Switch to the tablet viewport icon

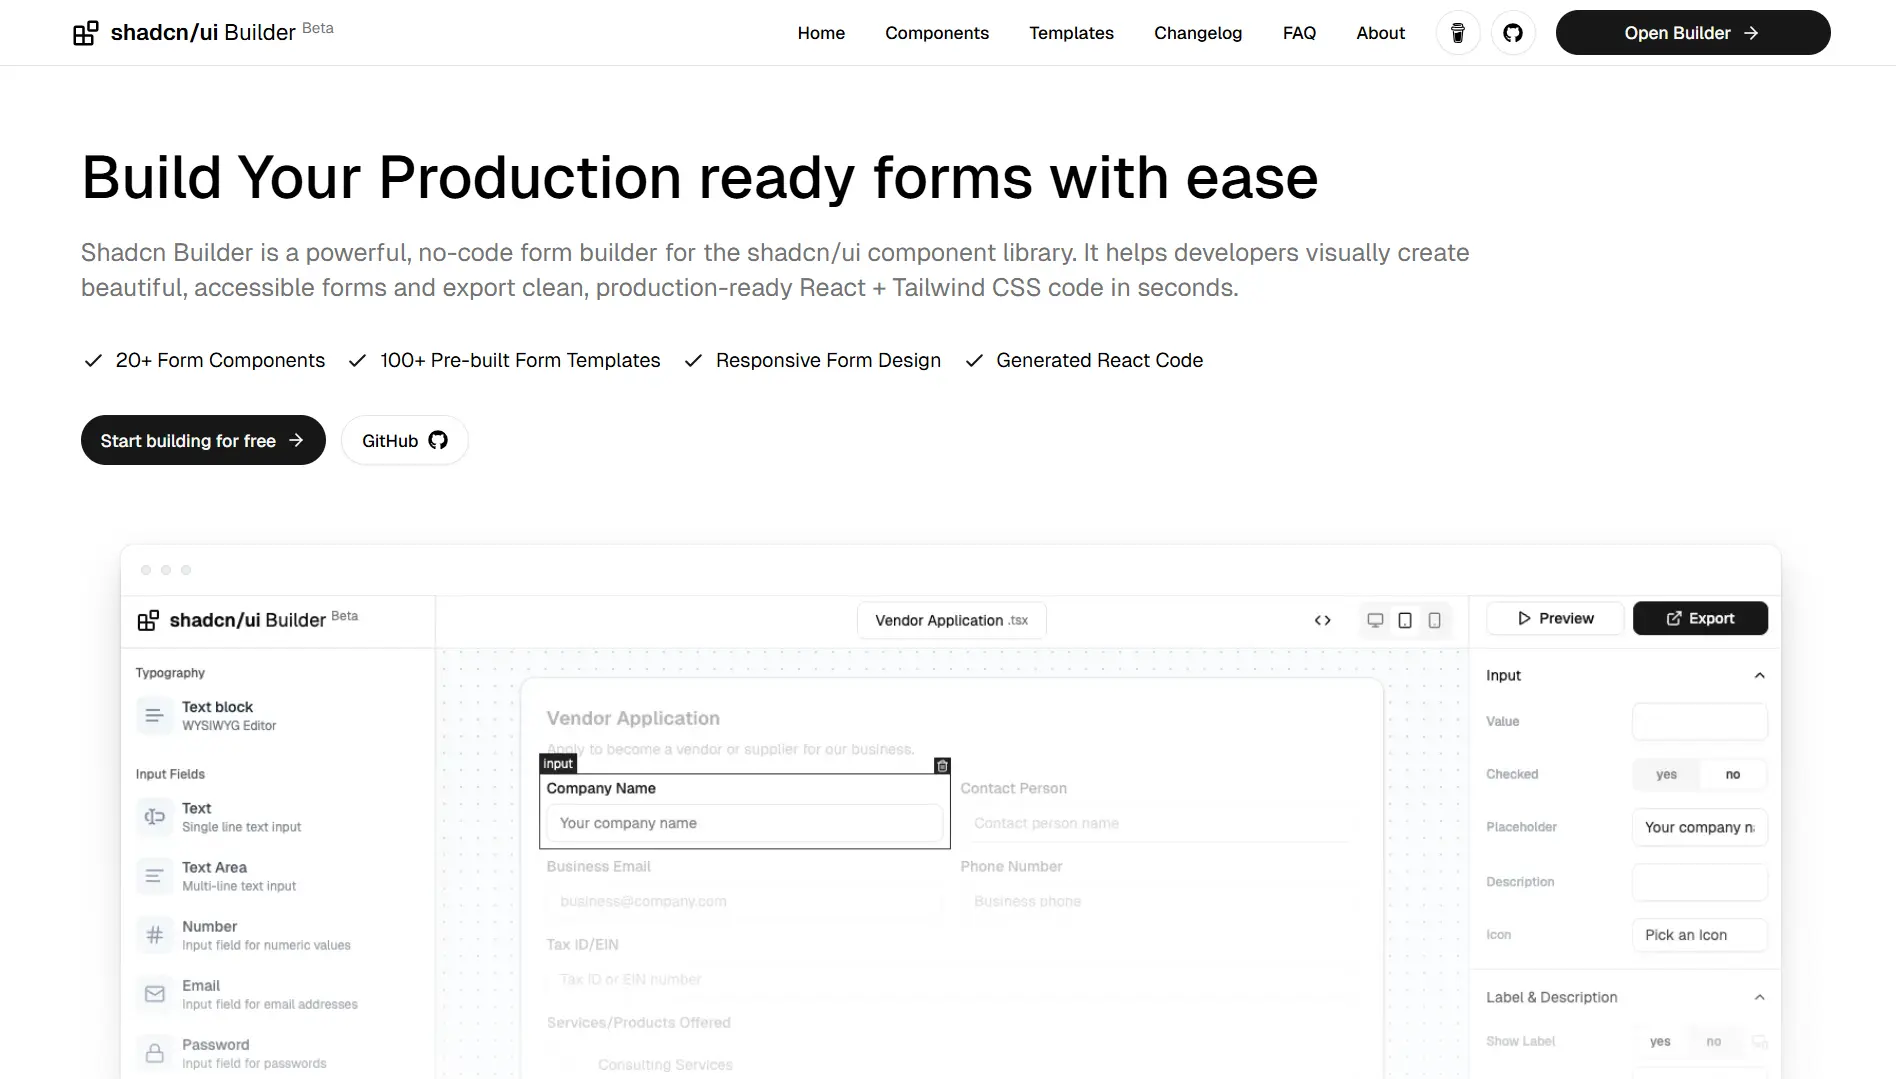[1405, 620]
